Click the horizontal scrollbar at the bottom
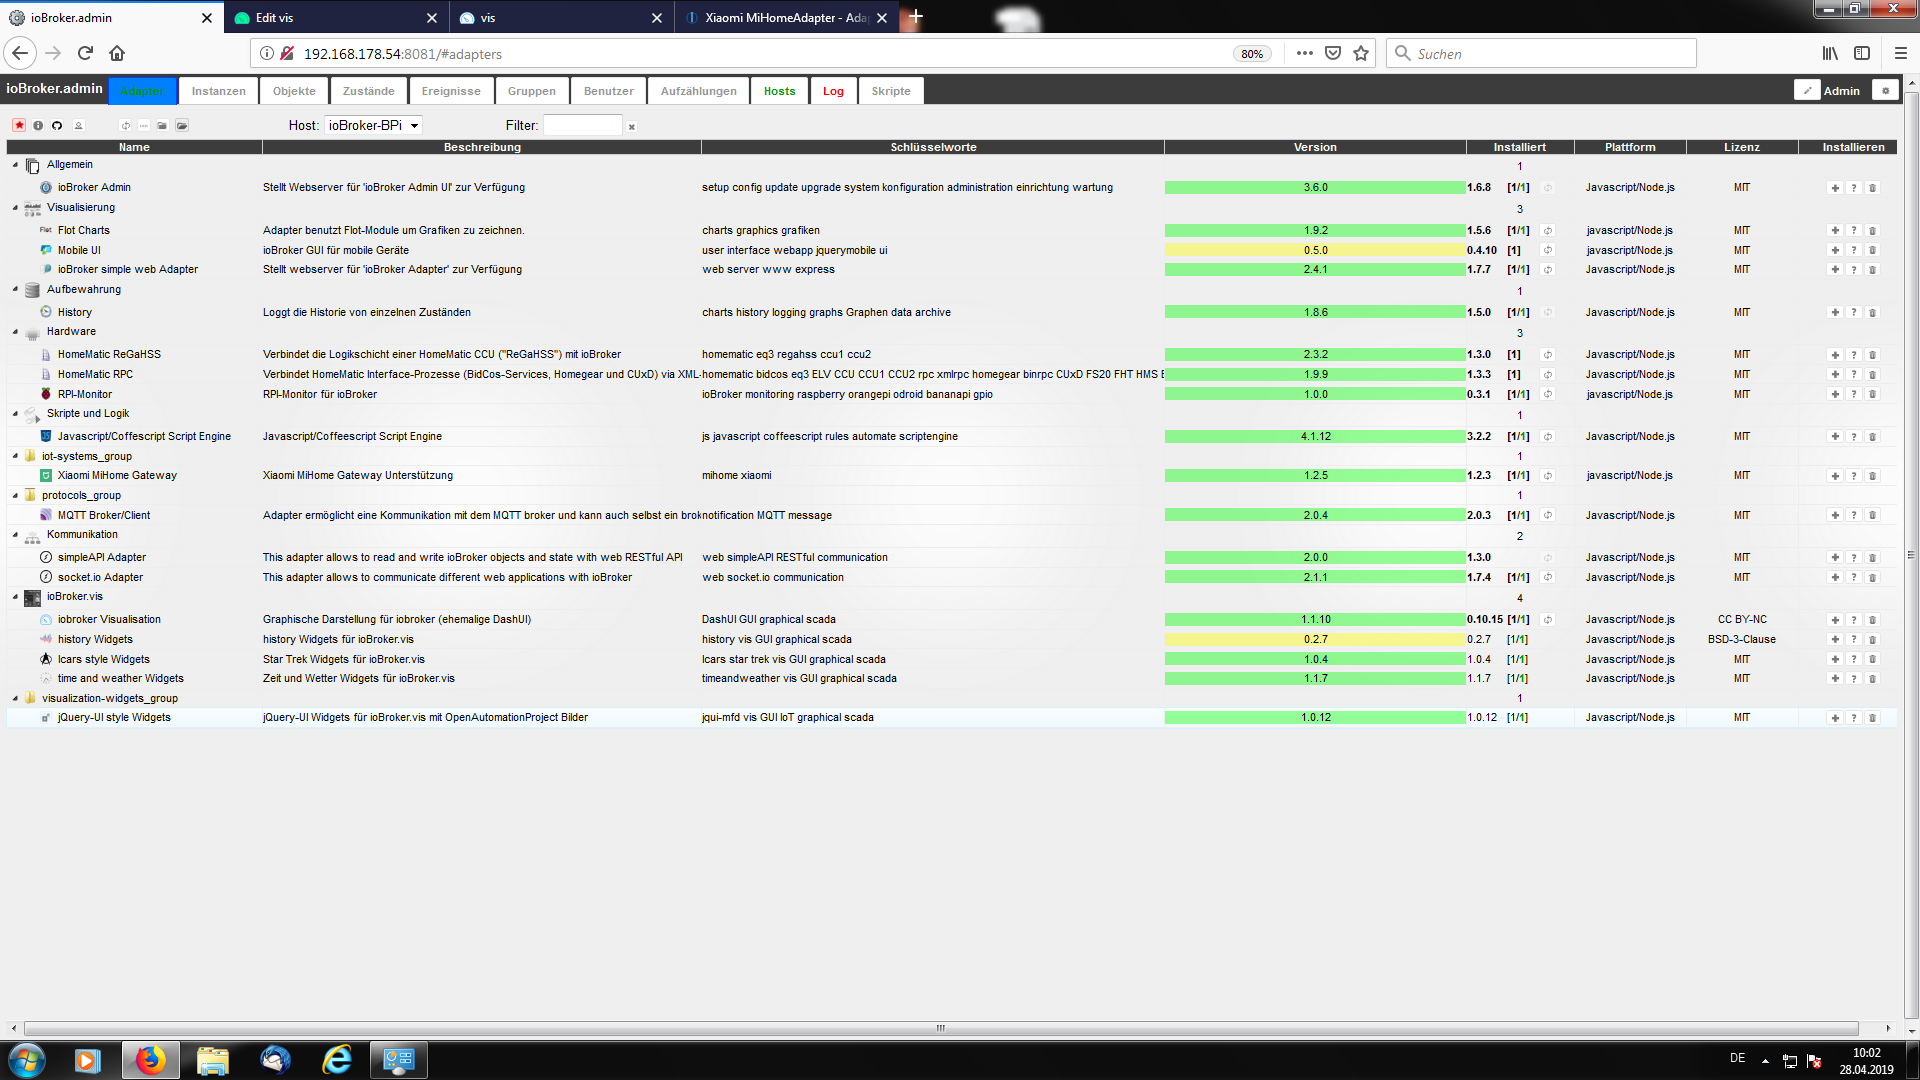Viewport: 1920px width, 1080px height. coord(940,1028)
